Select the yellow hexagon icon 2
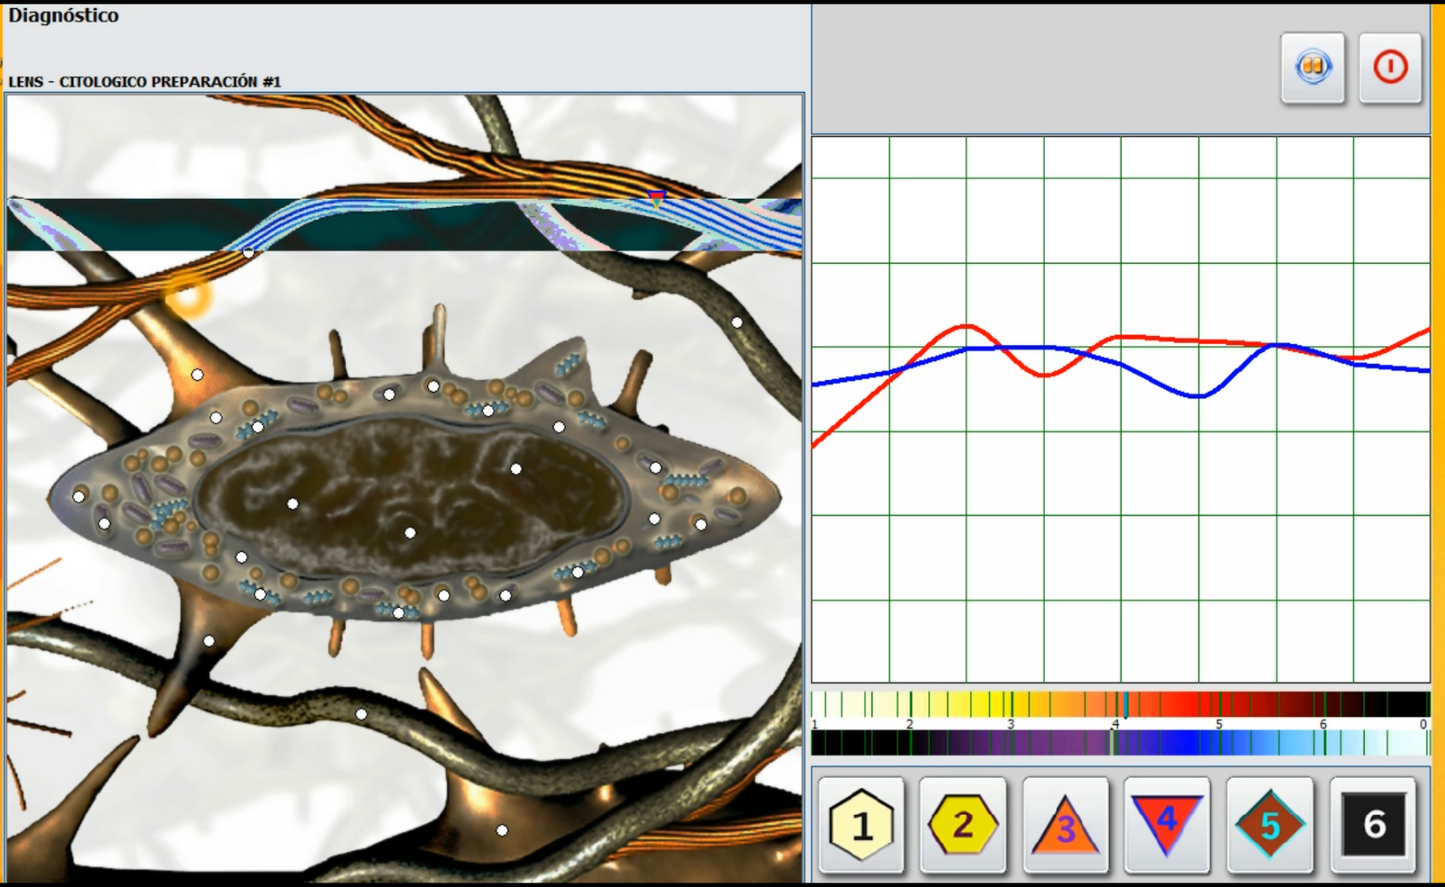This screenshot has height=887, width=1445. pyautogui.click(x=963, y=825)
